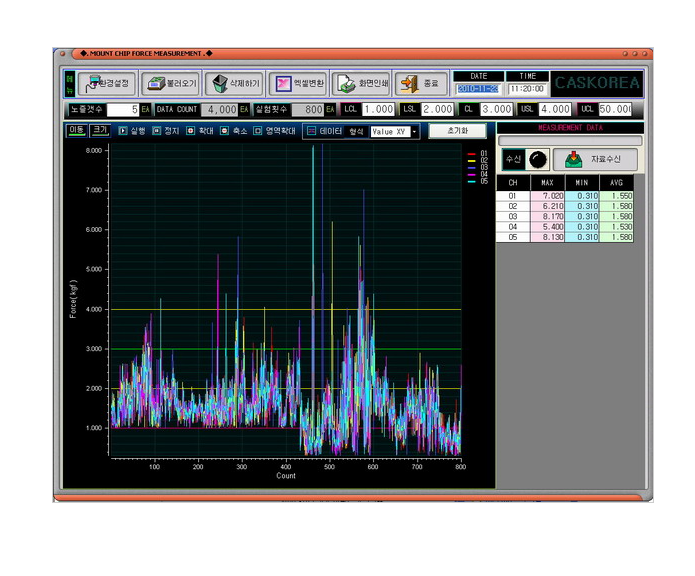
Task: Click the 데이터 data icon
Action: point(312,131)
